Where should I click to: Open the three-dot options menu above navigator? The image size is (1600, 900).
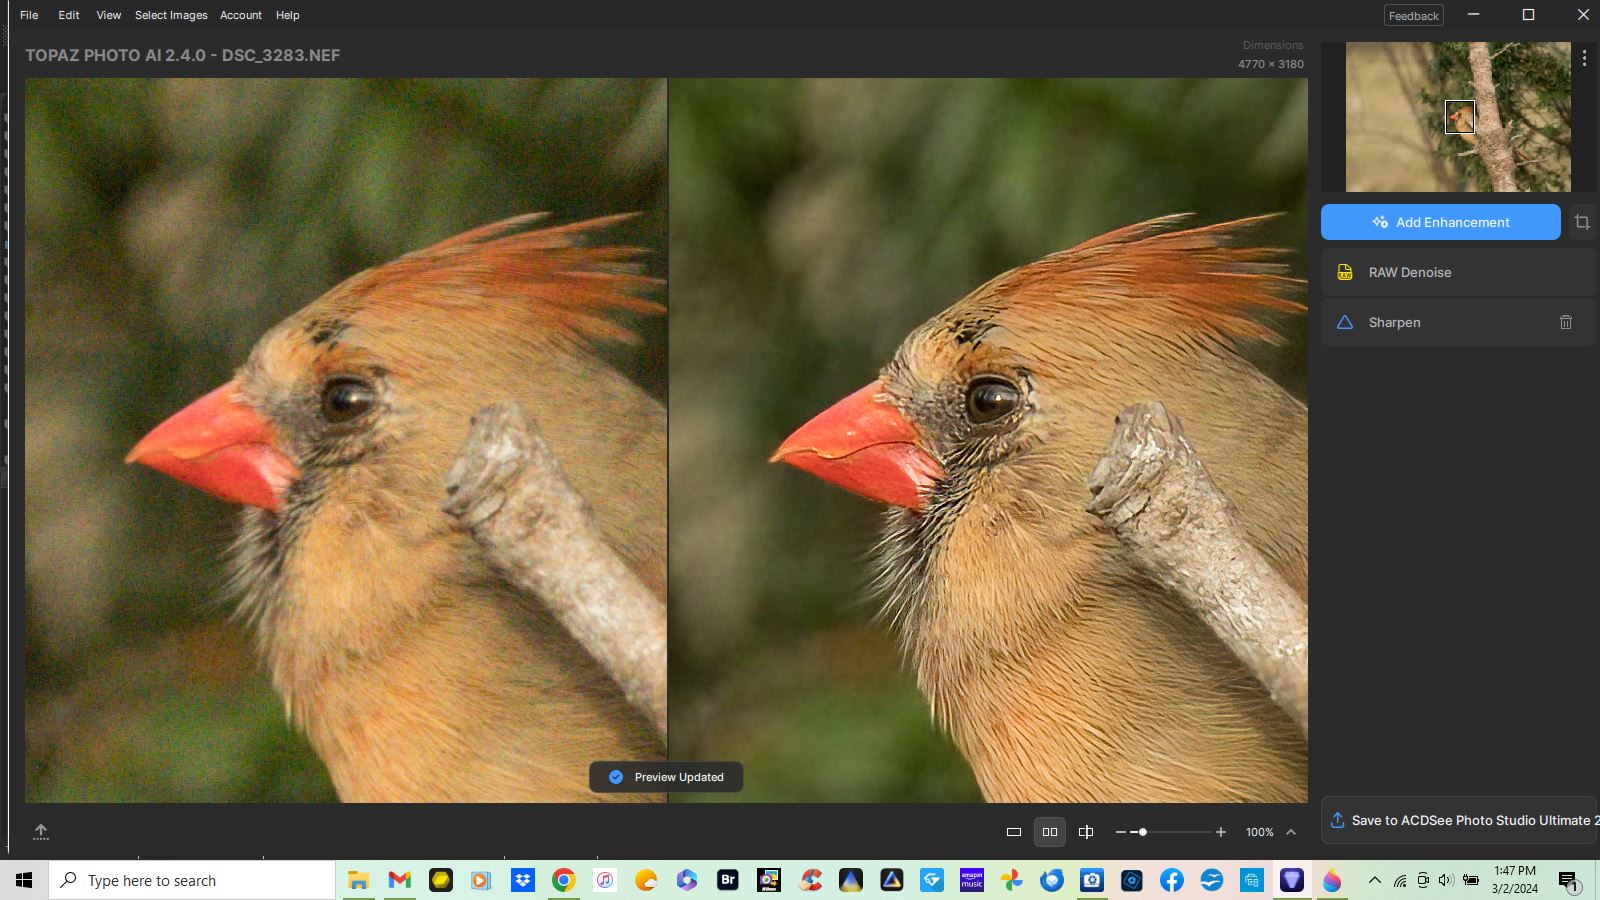[1584, 58]
